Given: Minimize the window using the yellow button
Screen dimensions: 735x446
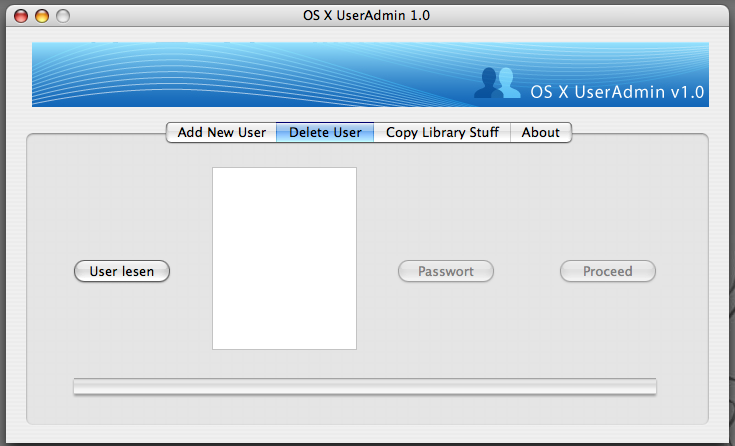Looking at the screenshot, I should click(42, 16).
